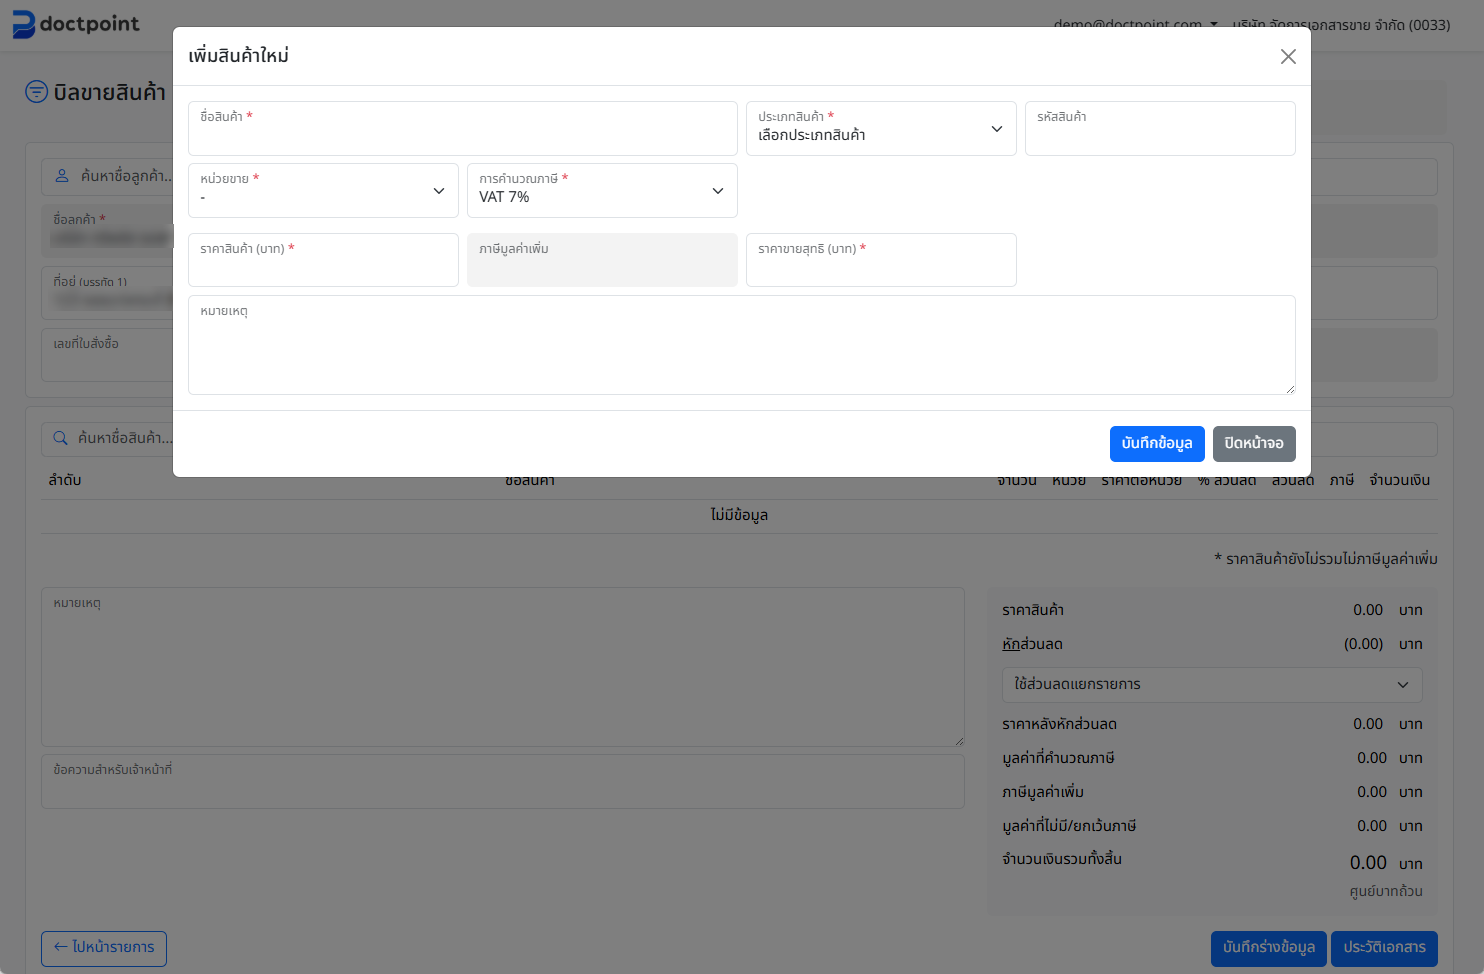Click the บันทึกร่างข้อมูล save draft button

tap(1268, 948)
